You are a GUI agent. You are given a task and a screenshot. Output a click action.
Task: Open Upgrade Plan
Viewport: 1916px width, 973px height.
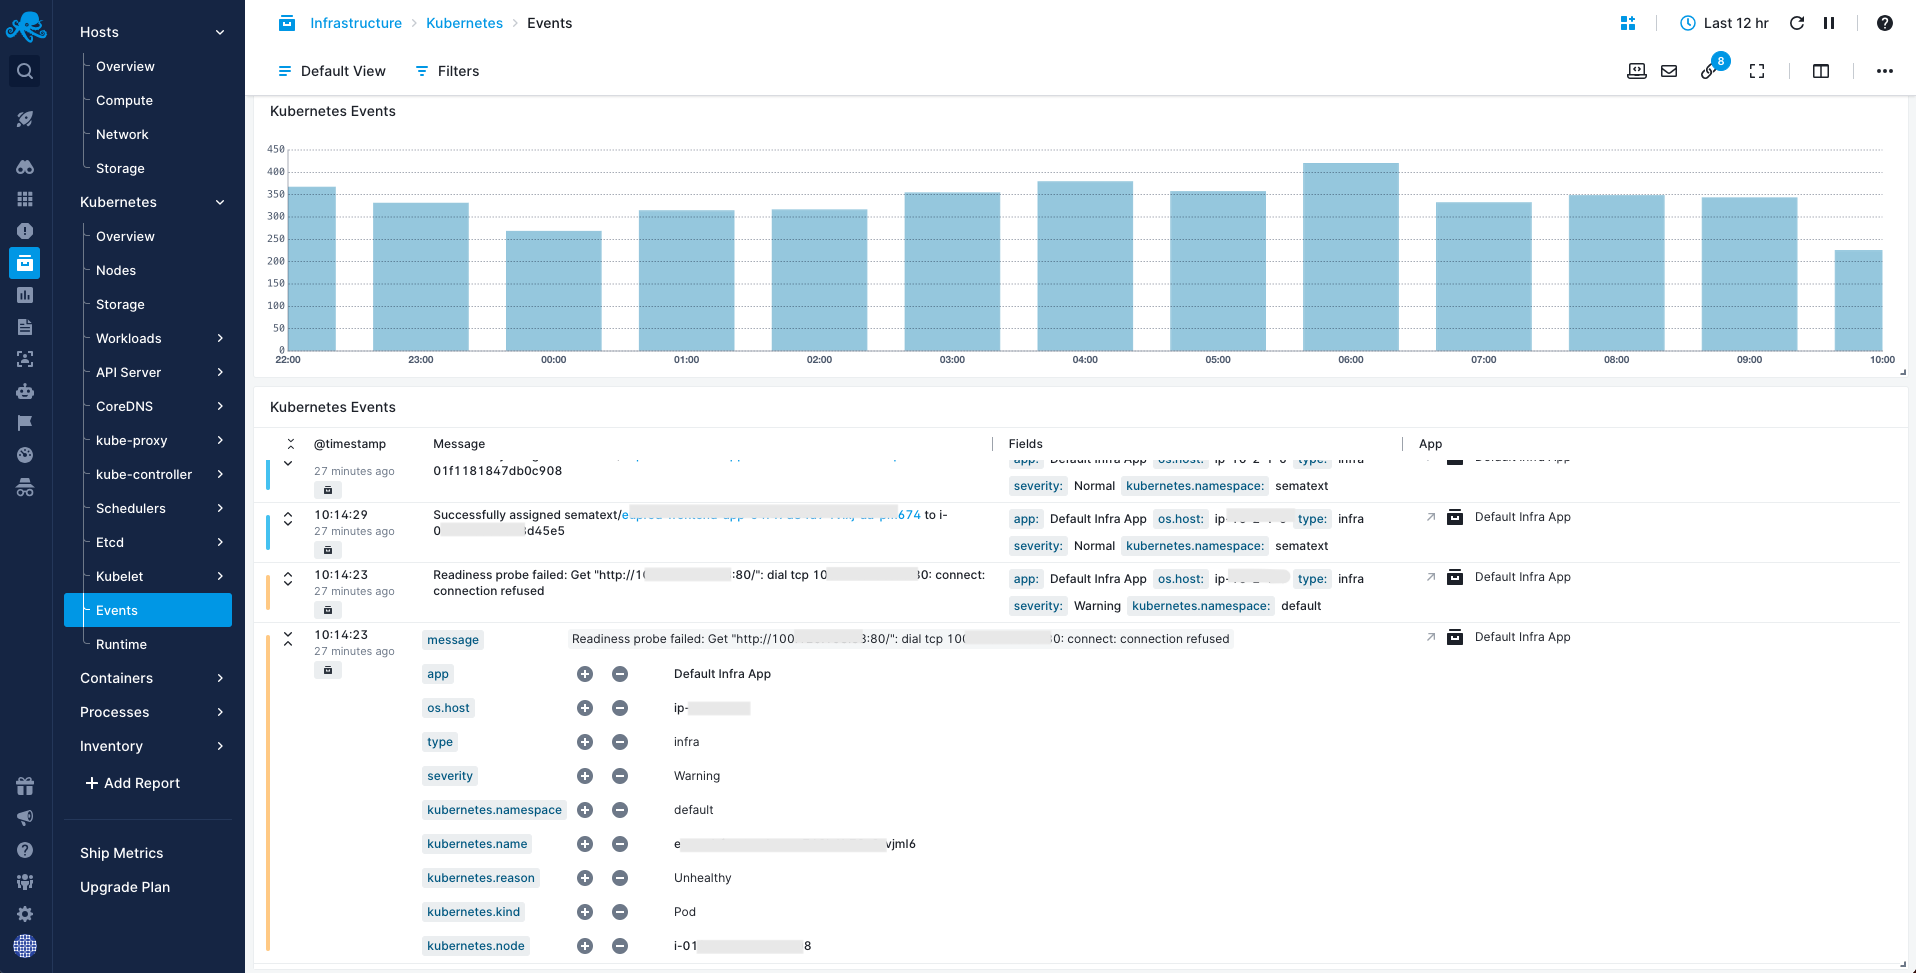[125, 887]
